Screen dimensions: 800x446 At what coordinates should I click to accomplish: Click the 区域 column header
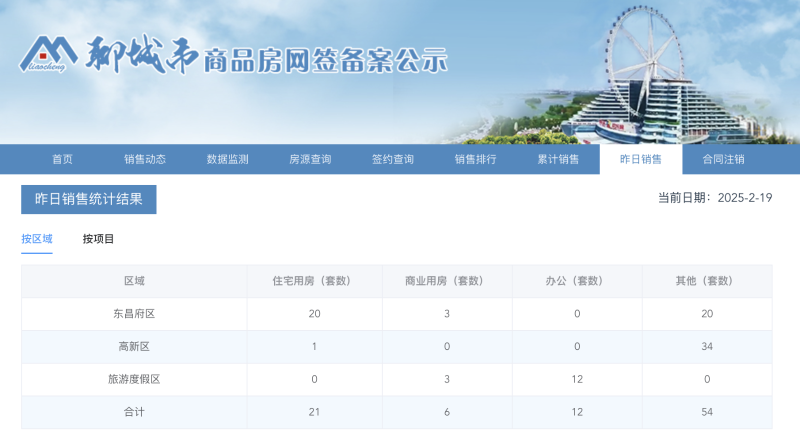click(x=134, y=281)
